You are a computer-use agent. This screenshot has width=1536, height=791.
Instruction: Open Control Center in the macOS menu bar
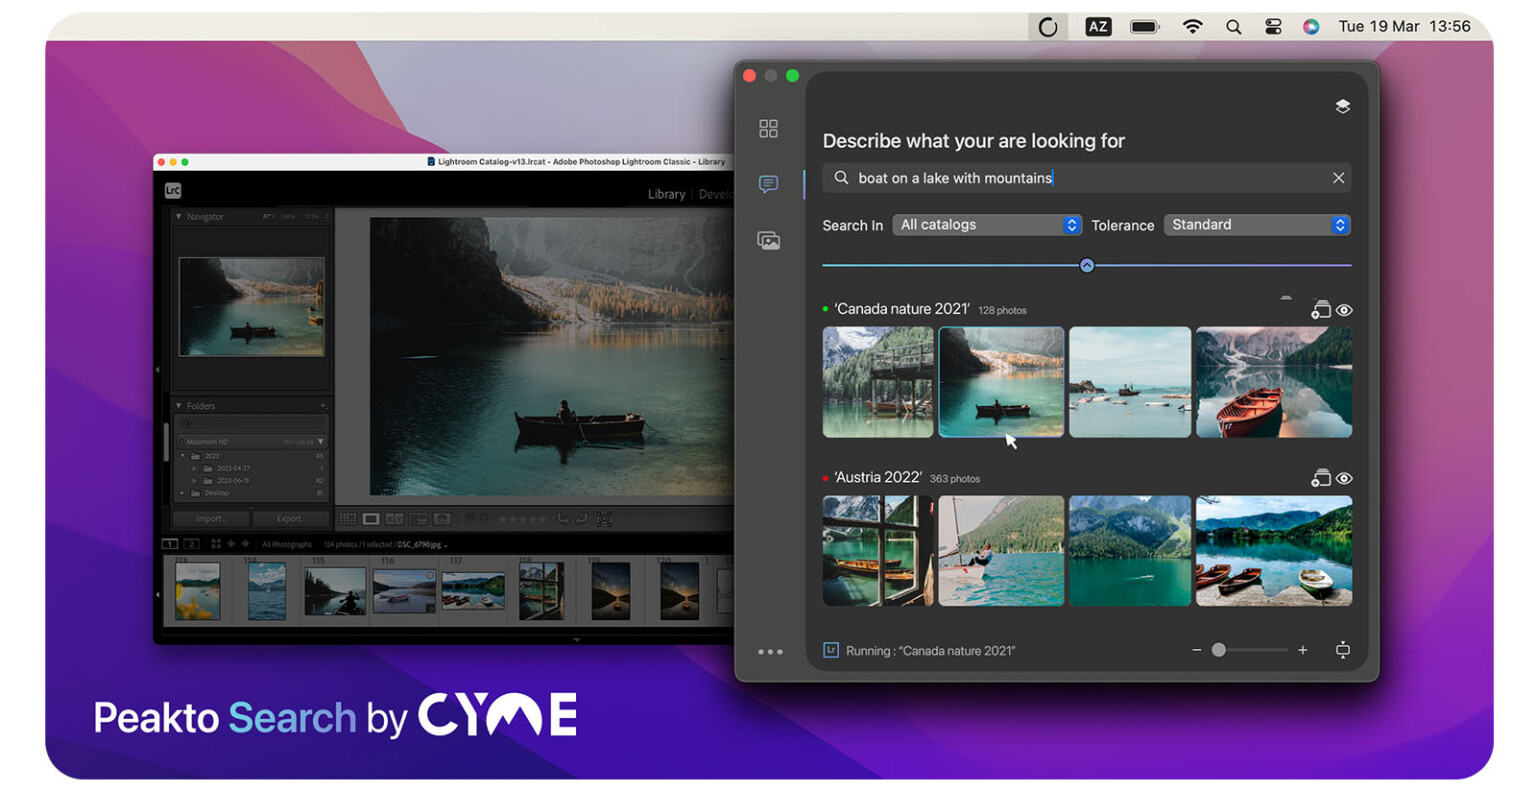[1273, 27]
